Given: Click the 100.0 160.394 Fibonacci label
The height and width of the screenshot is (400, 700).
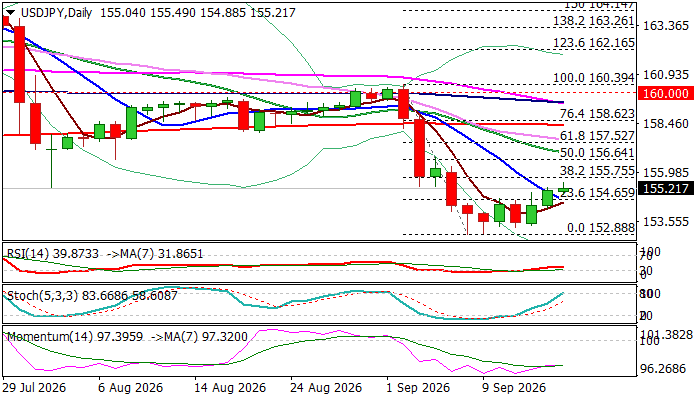Looking at the screenshot, I should [594, 78].
